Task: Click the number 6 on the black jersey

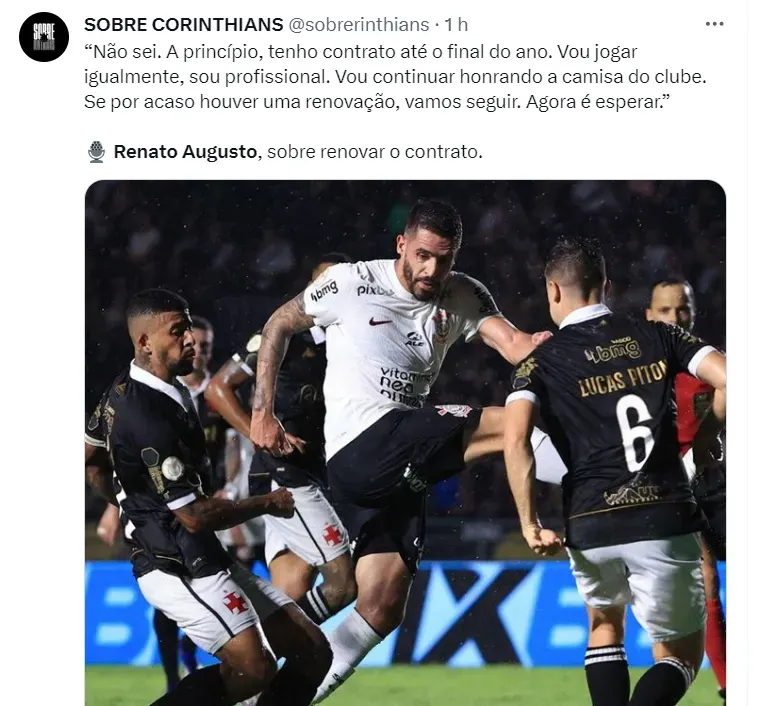Action: [x=634, y=433]
